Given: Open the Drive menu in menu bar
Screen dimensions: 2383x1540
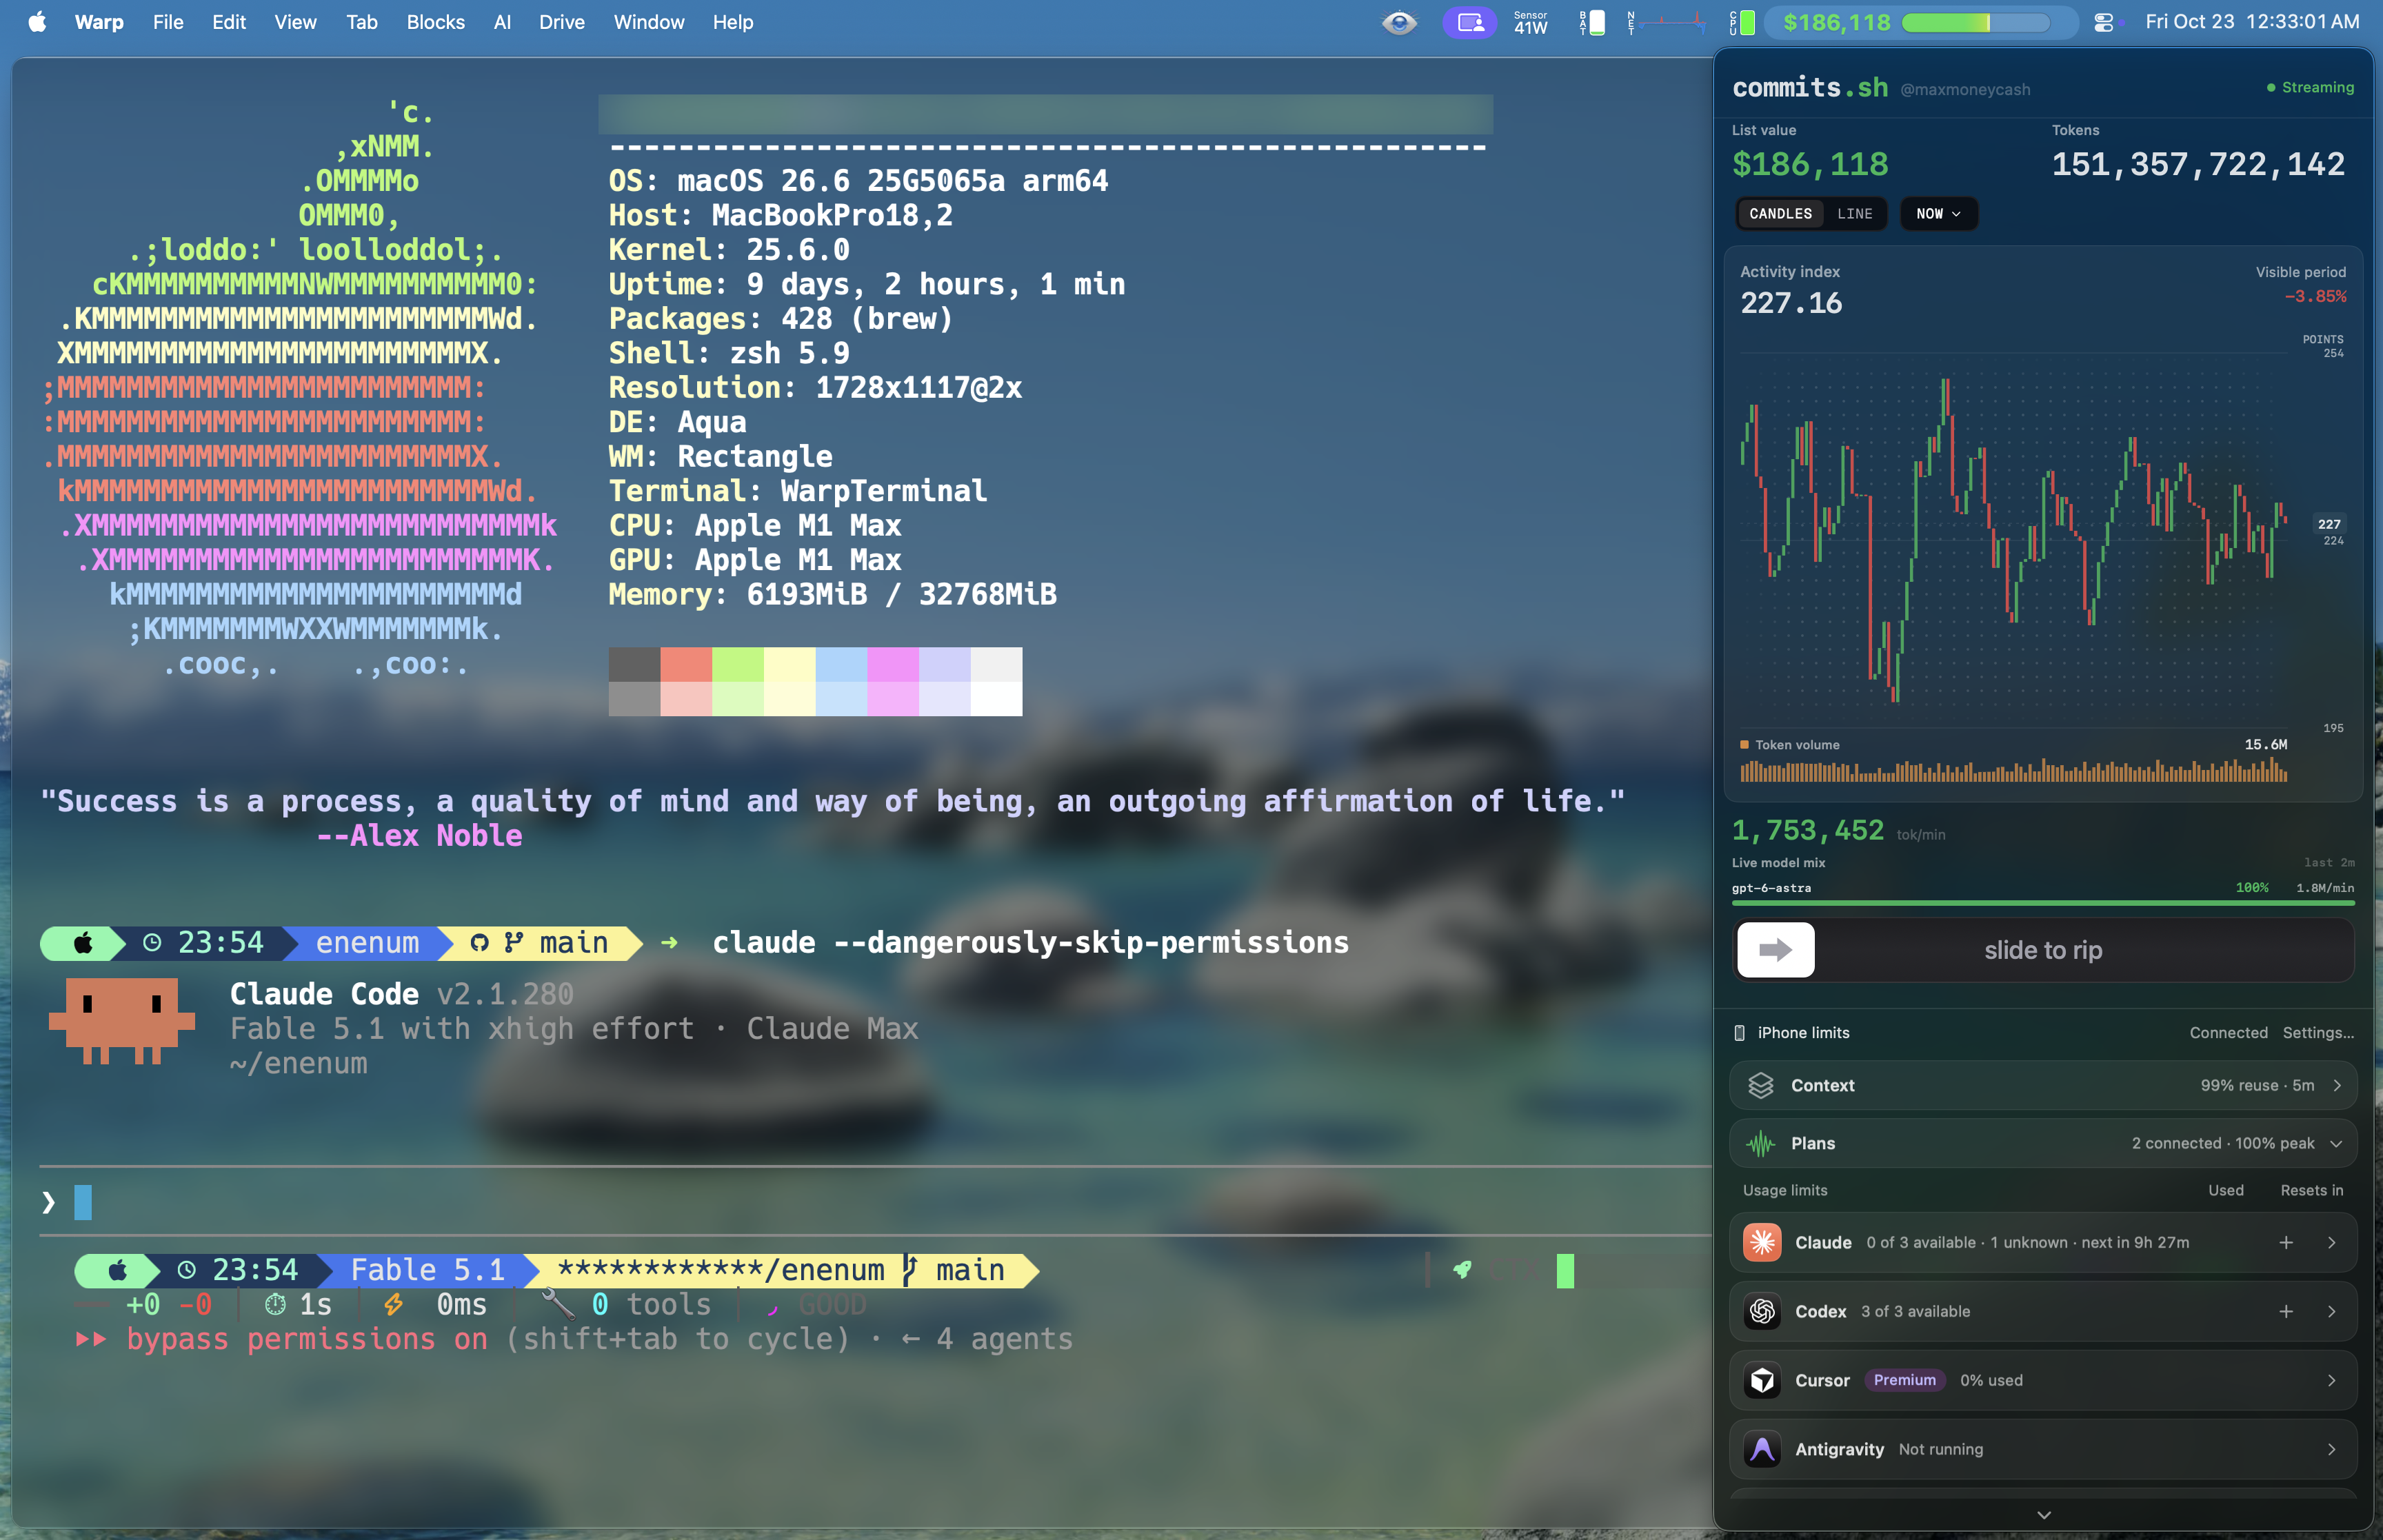Looking at the screenshot, I should coord(561,22).
